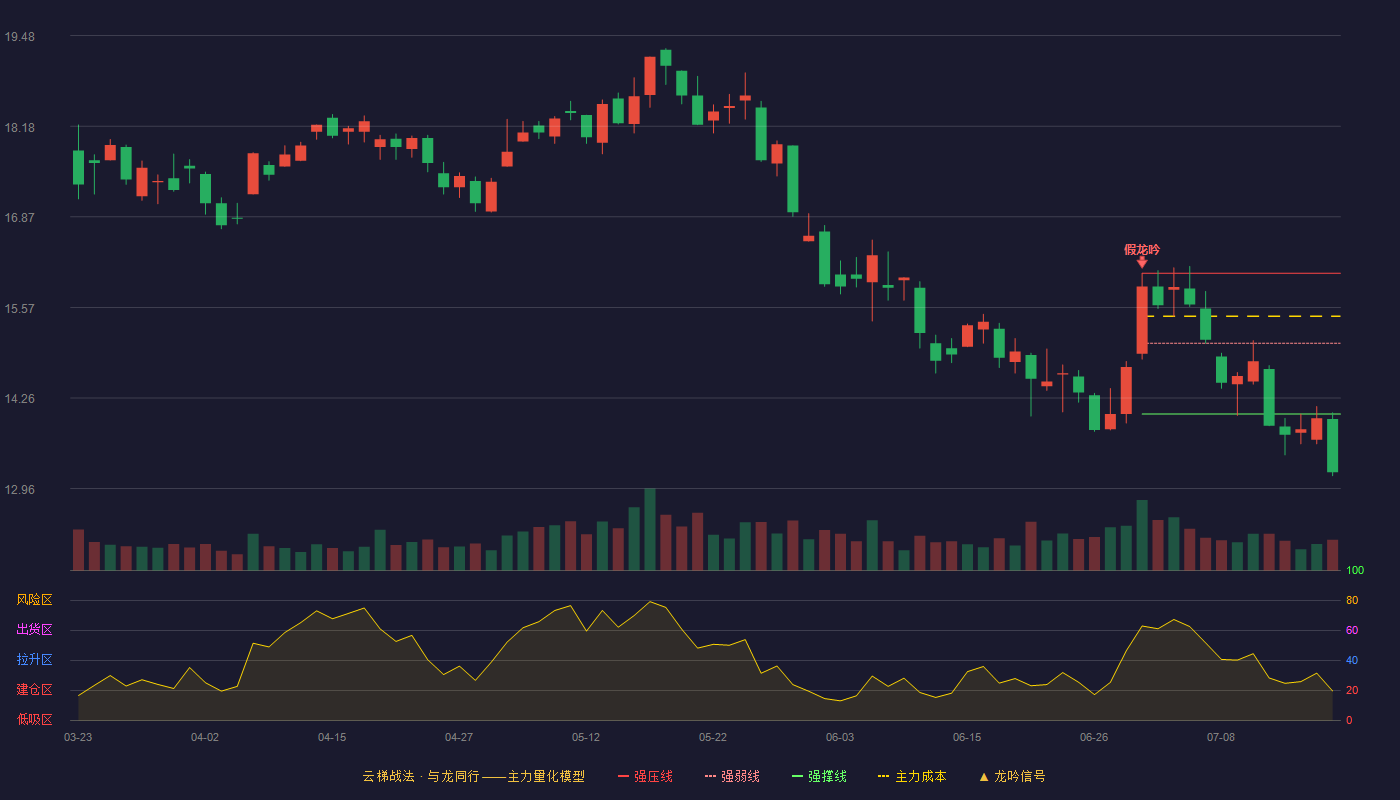Click the tallest volume bar in May

pyautogui.click(x=650, y=529)
